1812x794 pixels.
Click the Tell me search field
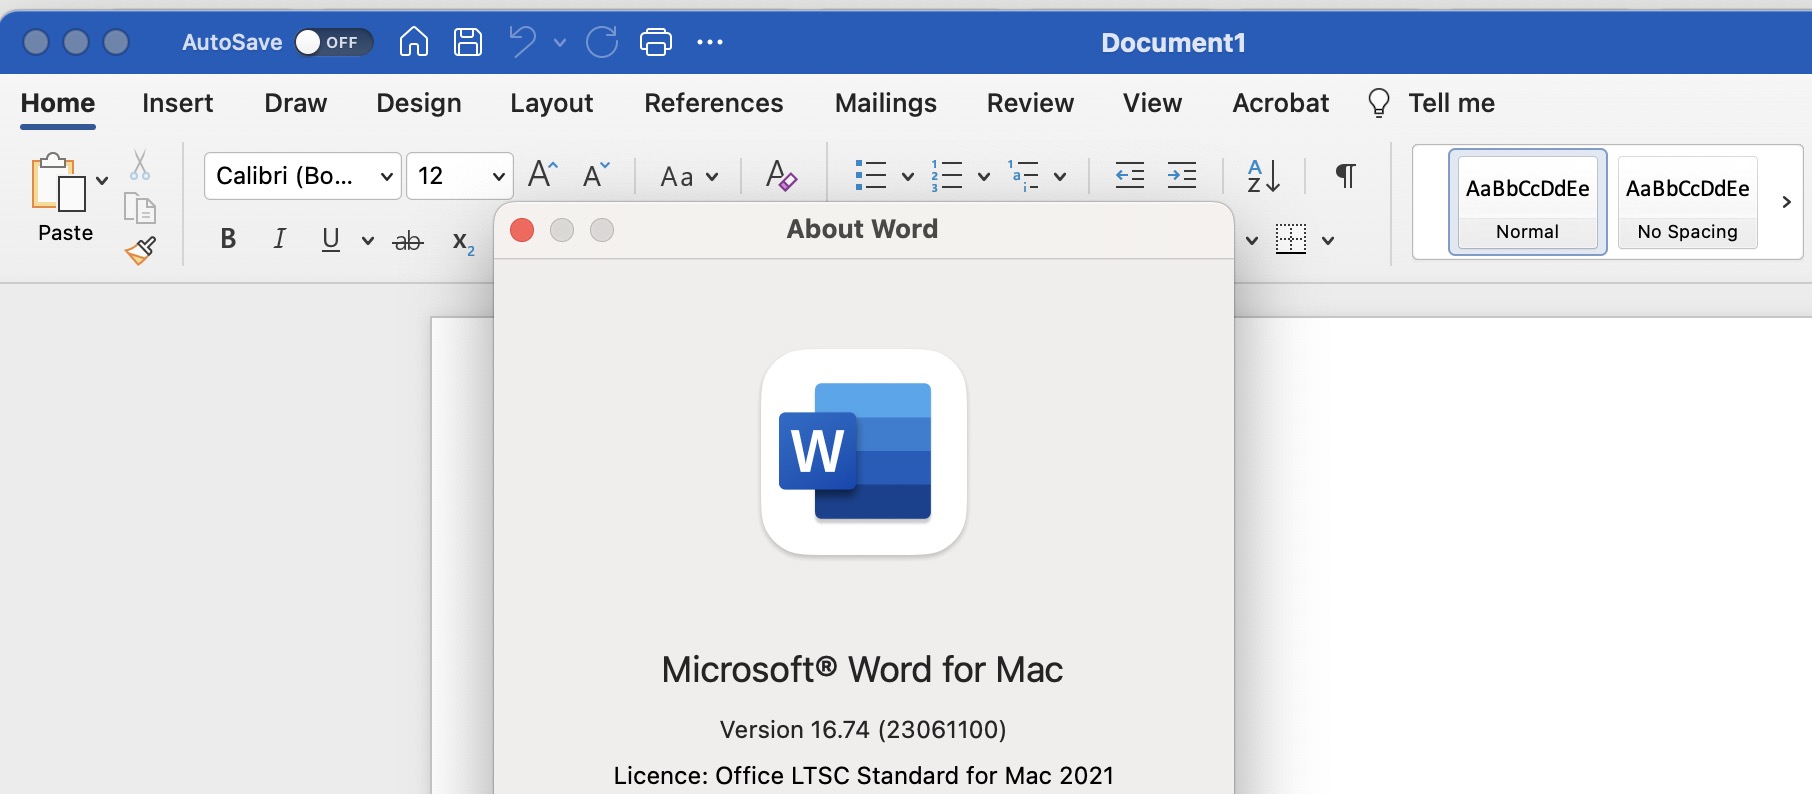click(x=1450, y=103)
